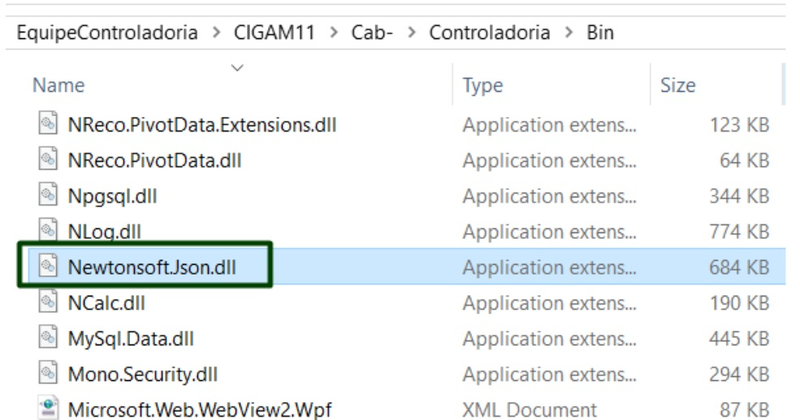Expand chevron after Cab- in breadcrumb
800x420 pixels.
coord(411,33)
